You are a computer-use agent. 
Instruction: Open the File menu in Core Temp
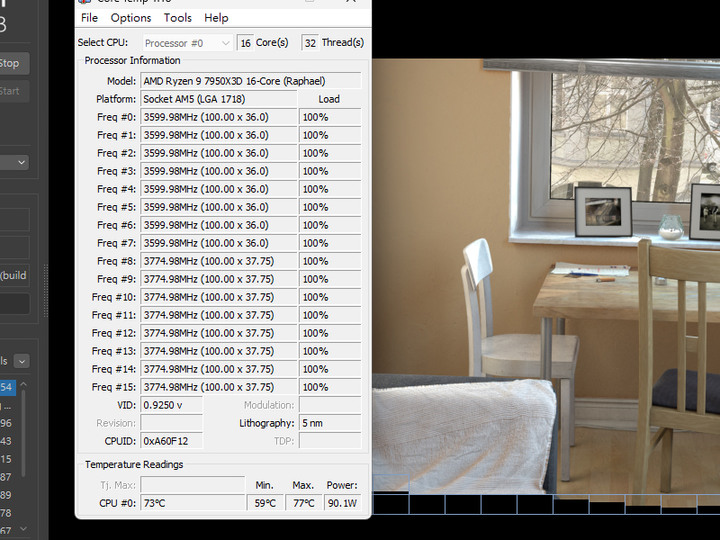pos(89,18)
